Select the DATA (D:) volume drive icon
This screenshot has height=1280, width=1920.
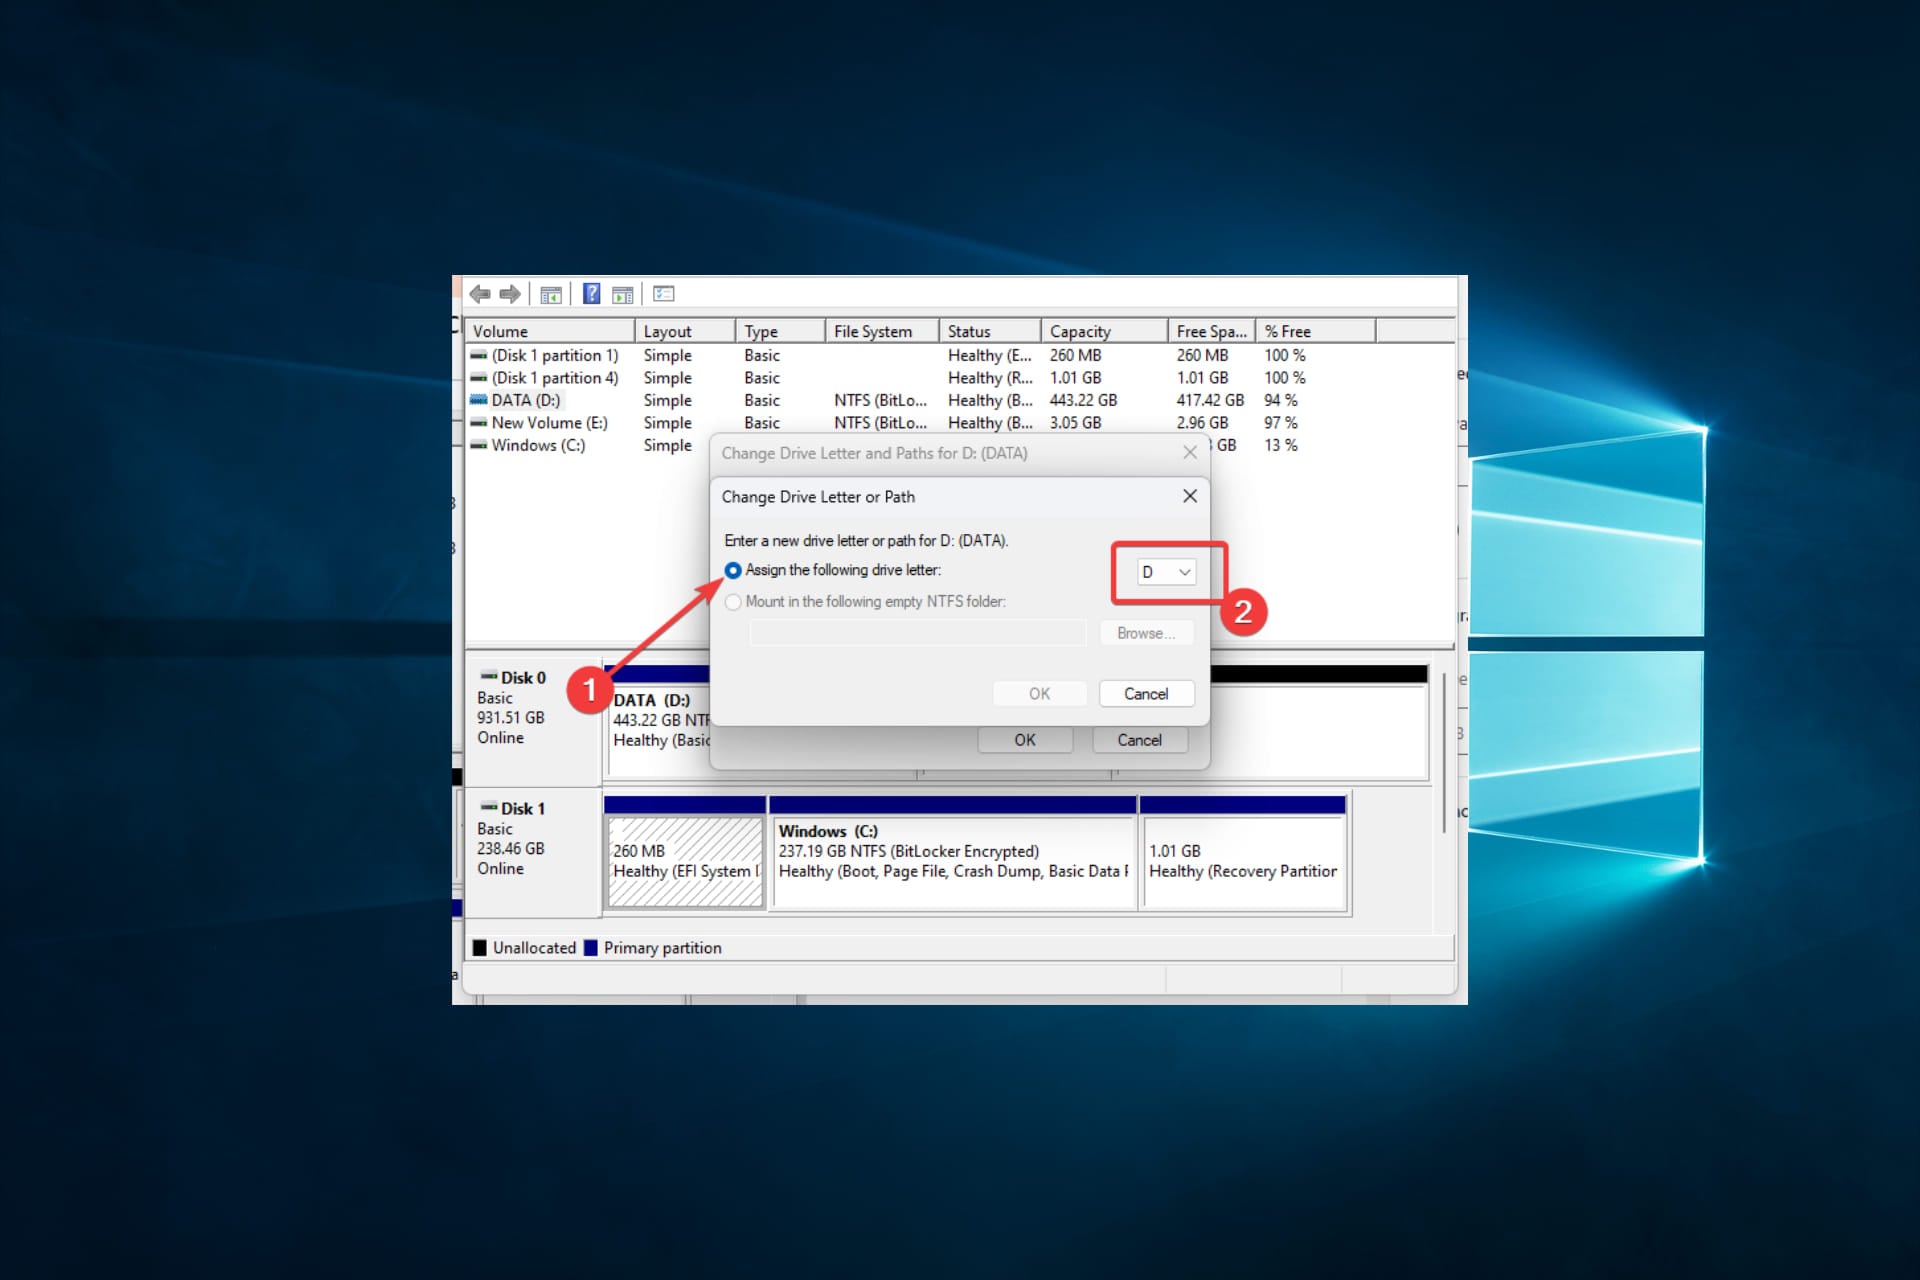click(x=479, y=400)
